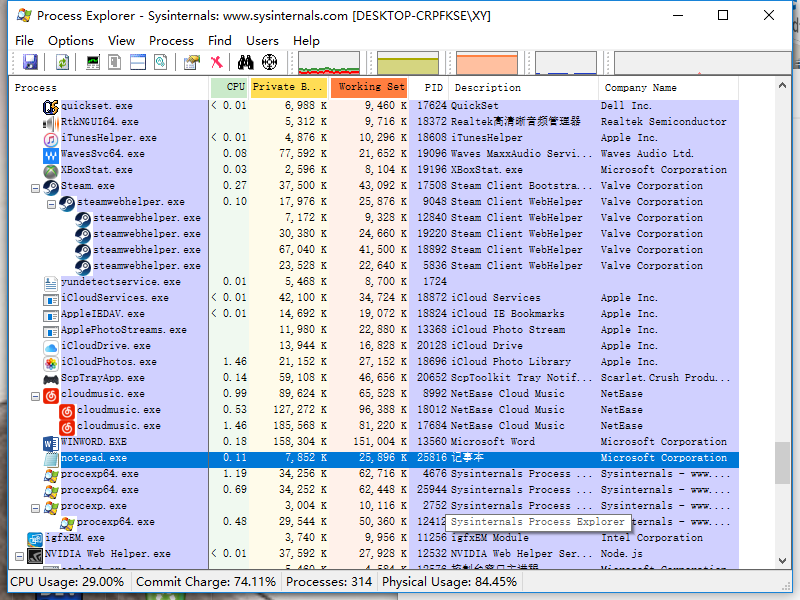Click the quickset.exe process icon
Image resolution: width=800 pixels, height=600 pixels.
[x=51, y=107]
